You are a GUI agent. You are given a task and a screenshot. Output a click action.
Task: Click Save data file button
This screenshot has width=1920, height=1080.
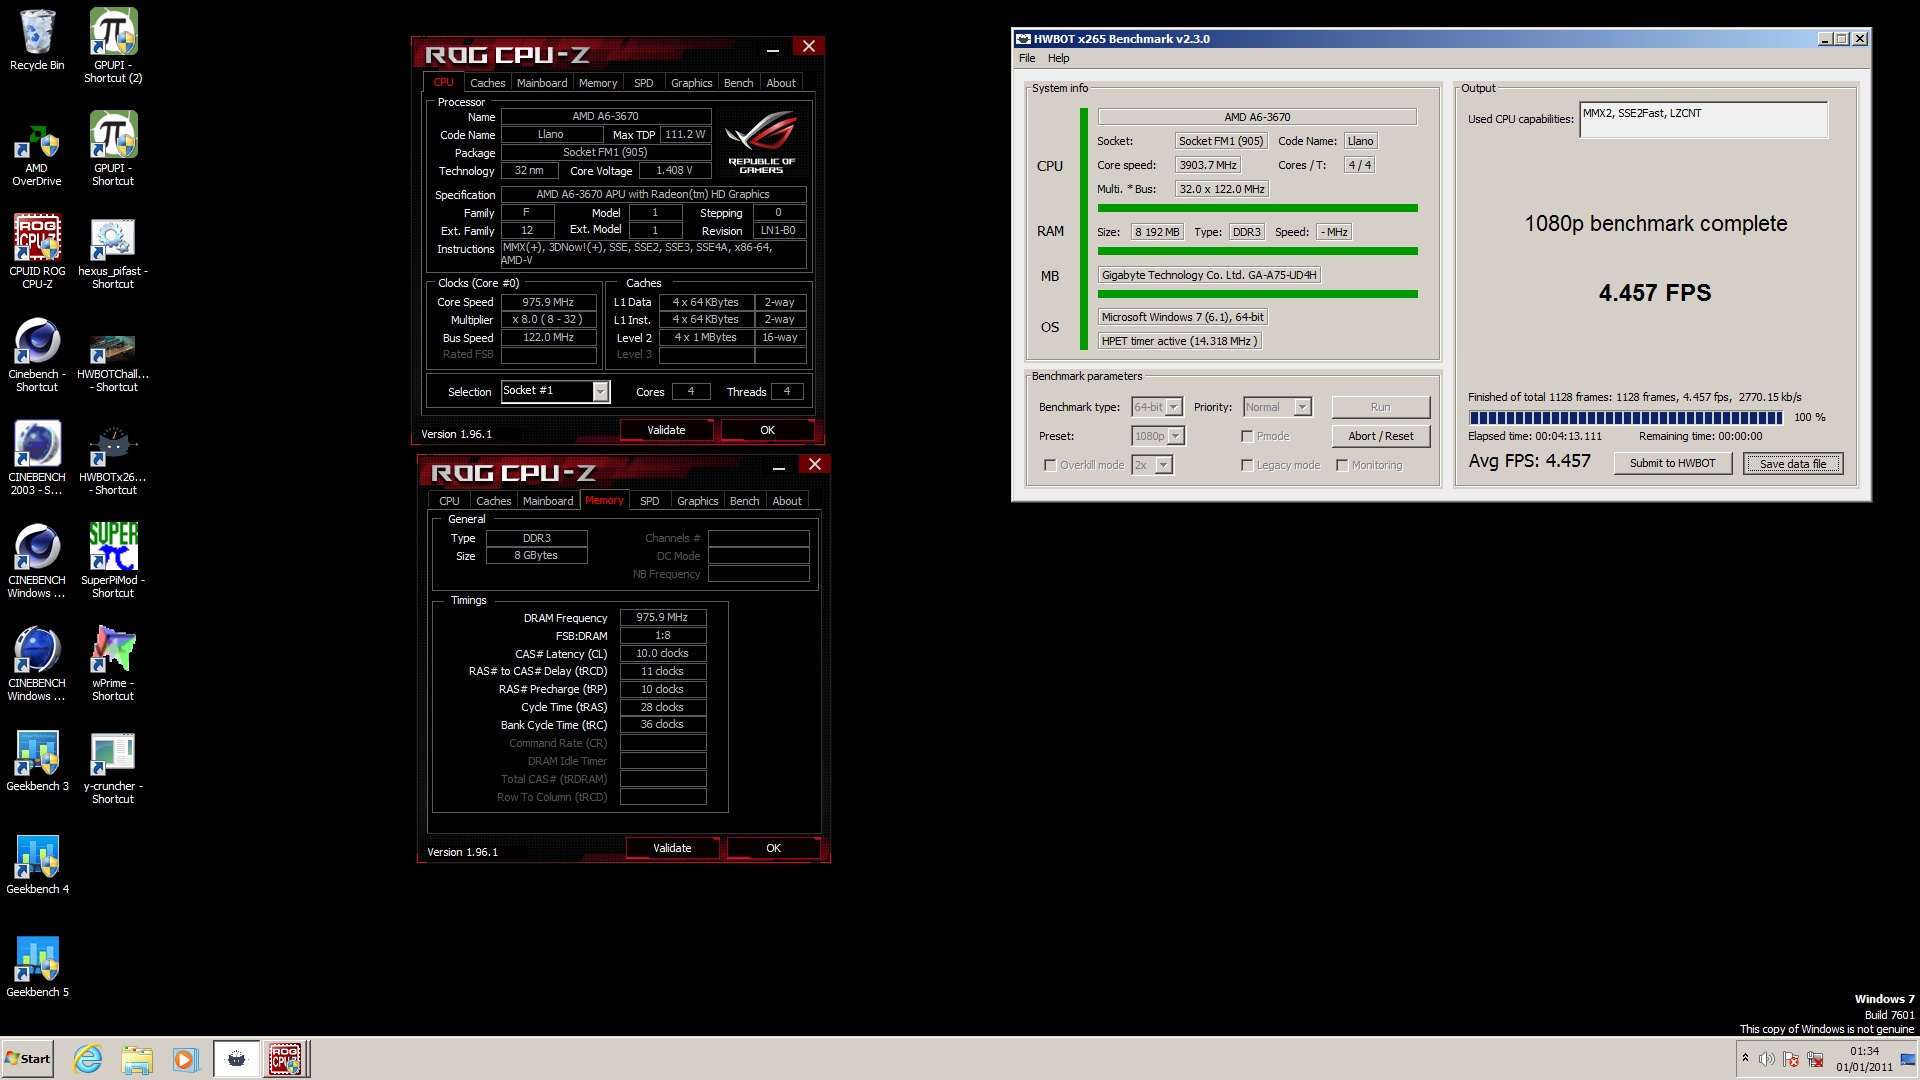click(x=1792, y=463)
